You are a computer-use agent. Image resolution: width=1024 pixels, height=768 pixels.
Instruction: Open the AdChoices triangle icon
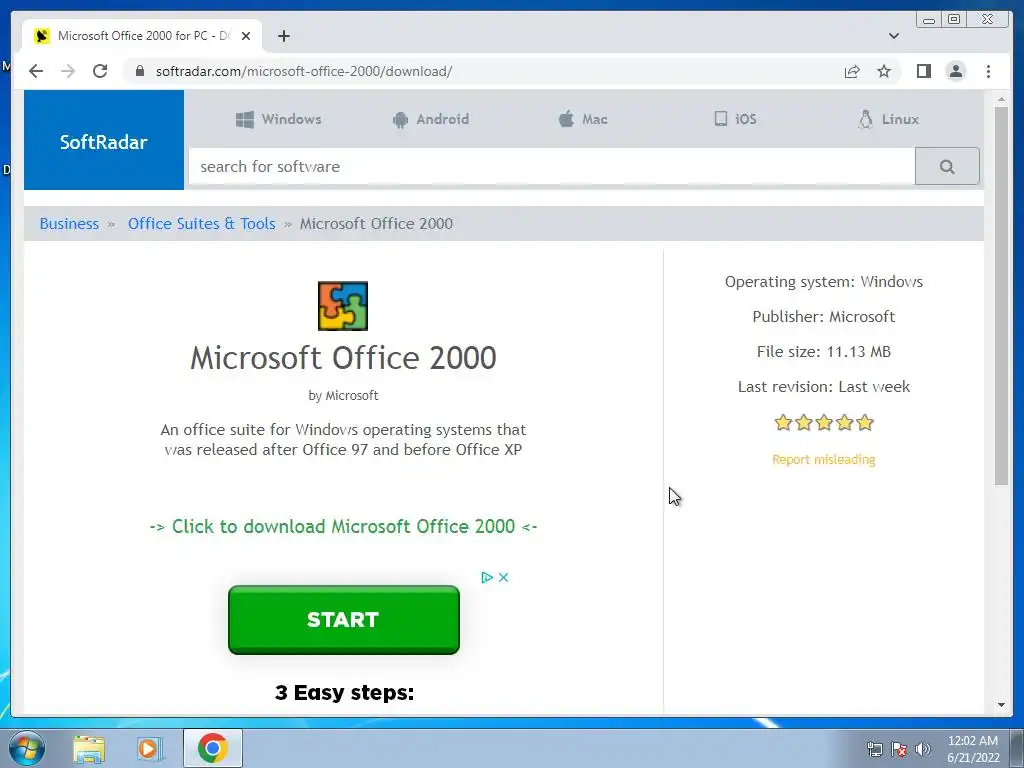click(487, 577)
